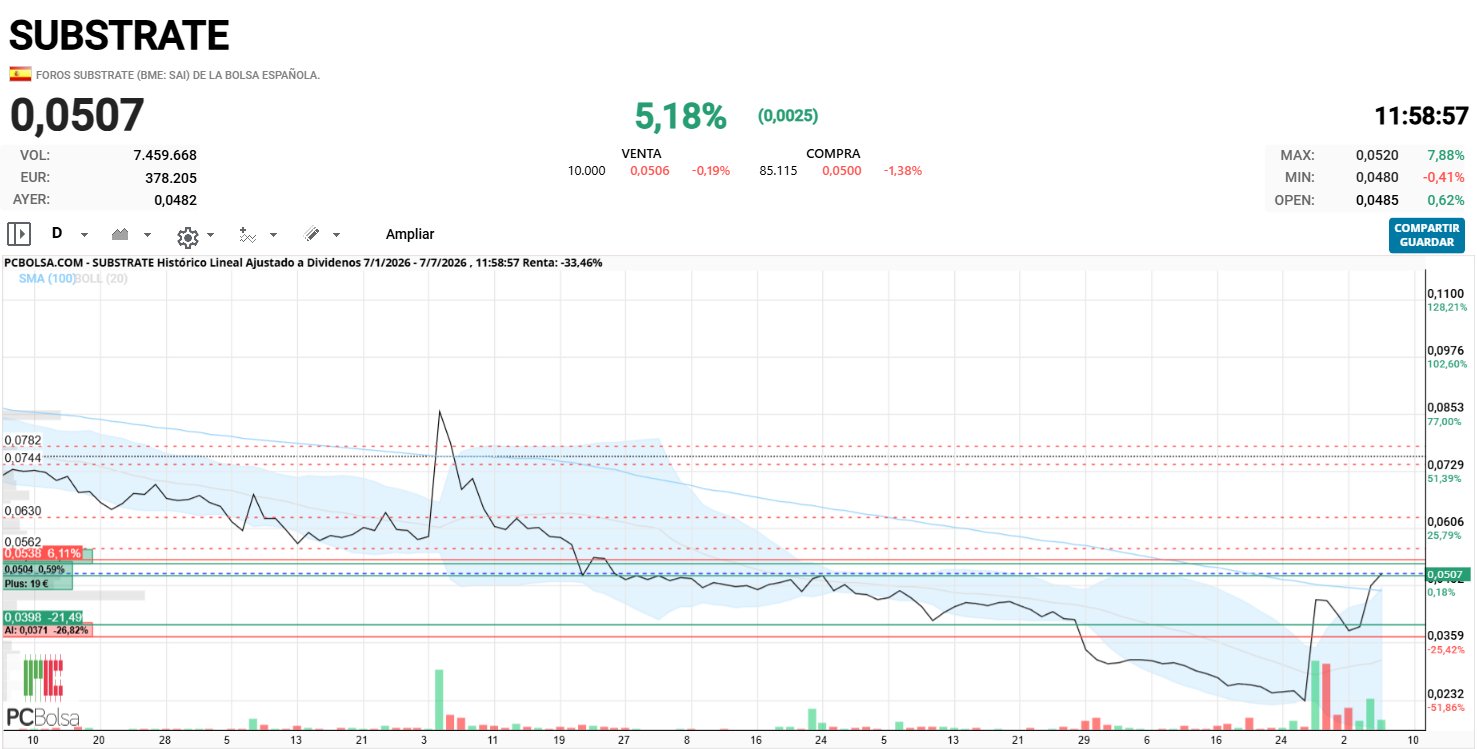
Task: Click the Compartir Guardar button
Action: pos(1427,235)
